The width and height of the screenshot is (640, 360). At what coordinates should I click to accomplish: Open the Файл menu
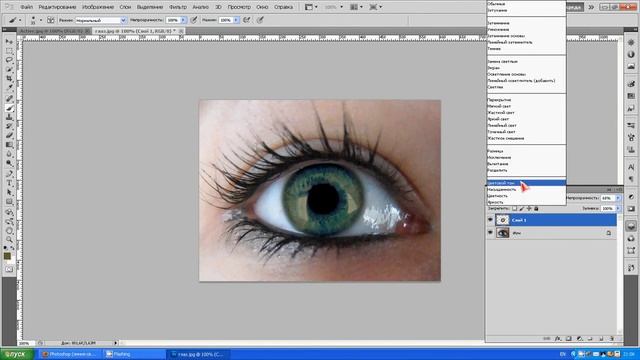(x=27, y=7)
